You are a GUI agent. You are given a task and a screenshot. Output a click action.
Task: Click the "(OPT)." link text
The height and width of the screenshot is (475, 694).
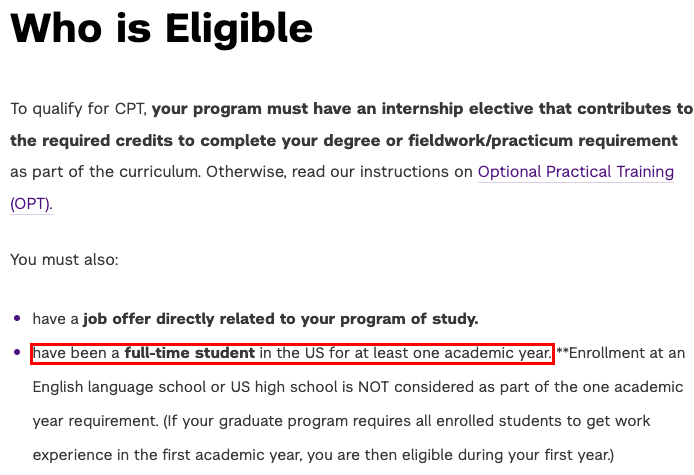[x=31, y=204]
